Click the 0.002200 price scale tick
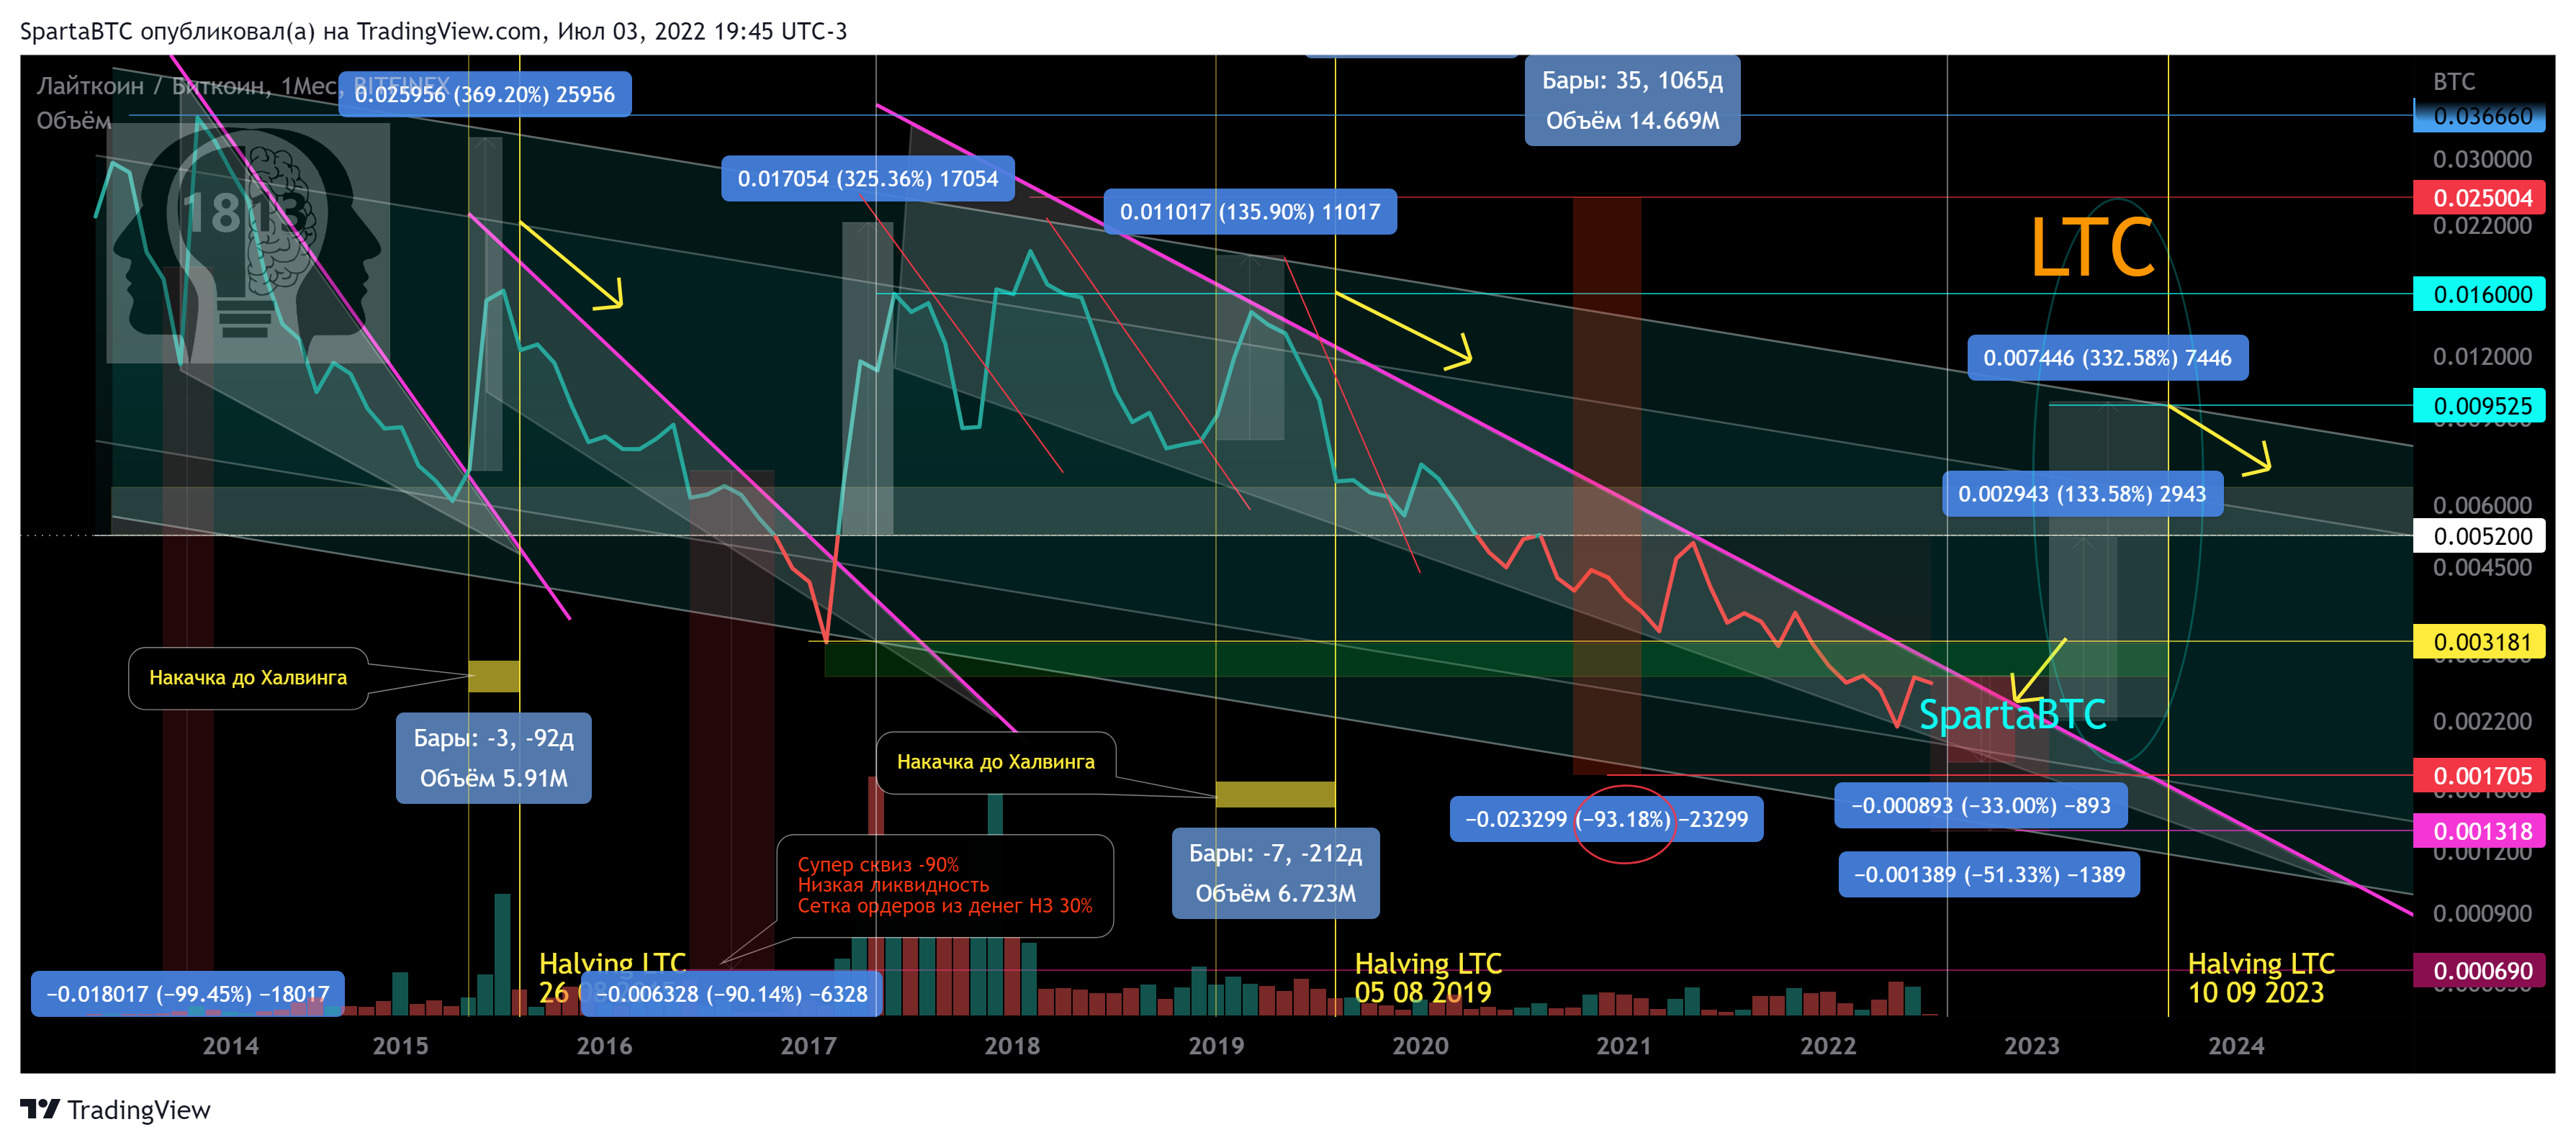 click(2482, 721)
